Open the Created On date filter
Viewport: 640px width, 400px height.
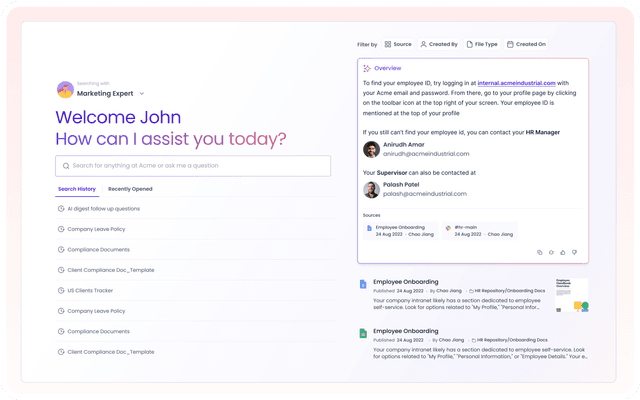coord(526,44)
